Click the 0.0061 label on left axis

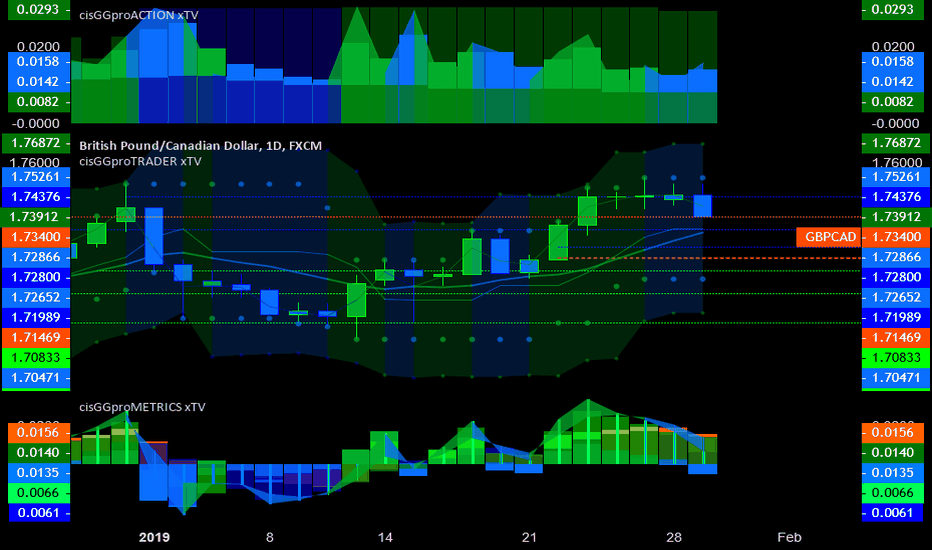pyautogui.click(x=39, y=513)
